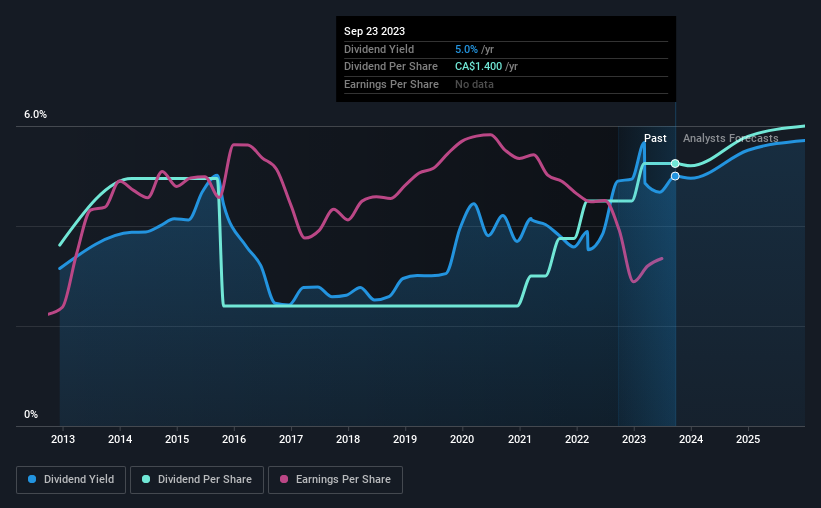Click the 2018 x-axis label
821x508 pixels.
click(348, 439)
